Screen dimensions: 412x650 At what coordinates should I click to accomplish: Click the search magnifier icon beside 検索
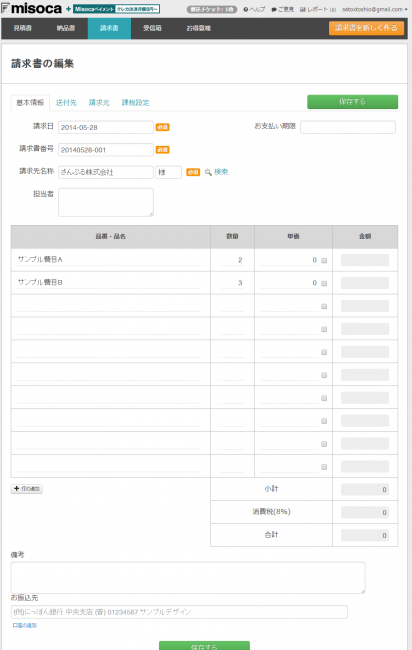208,172
